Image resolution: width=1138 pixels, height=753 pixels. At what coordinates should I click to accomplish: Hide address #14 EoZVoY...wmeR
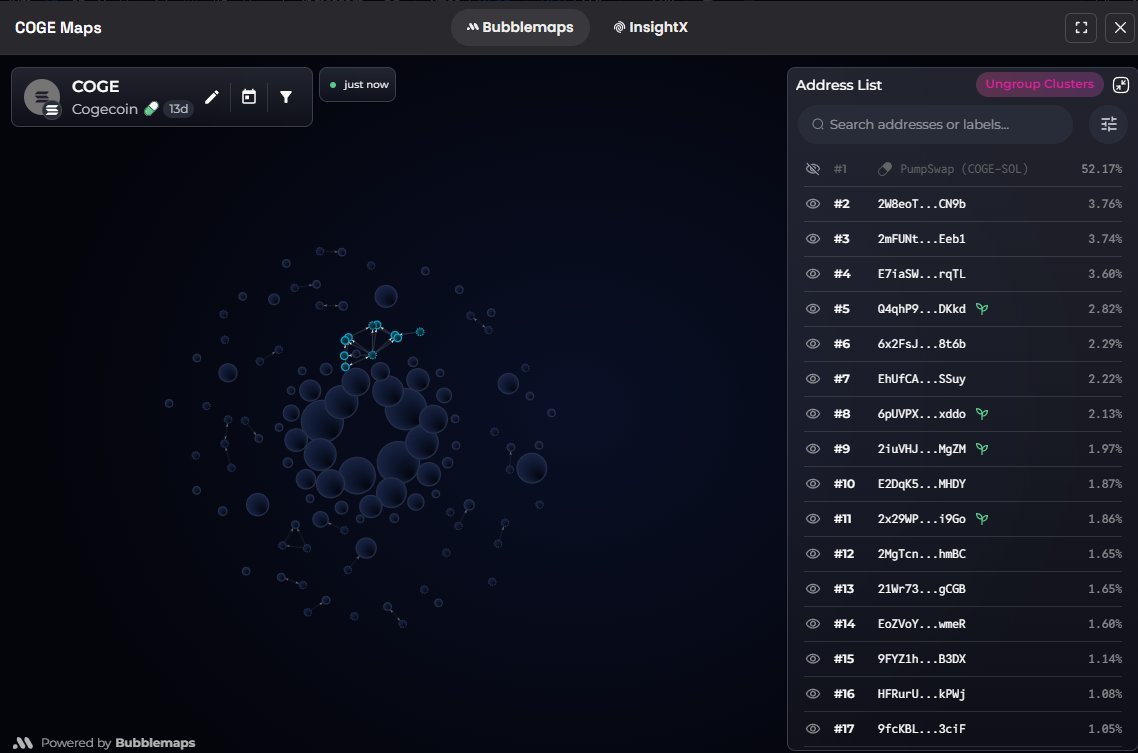coord(813,624)
